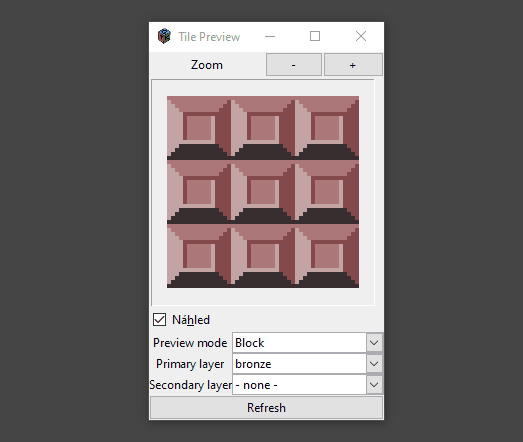The height and width of the screenshot is (442, 523).
Task: Click the Tile Preview app icon in title bar
Action: (164, 36)
